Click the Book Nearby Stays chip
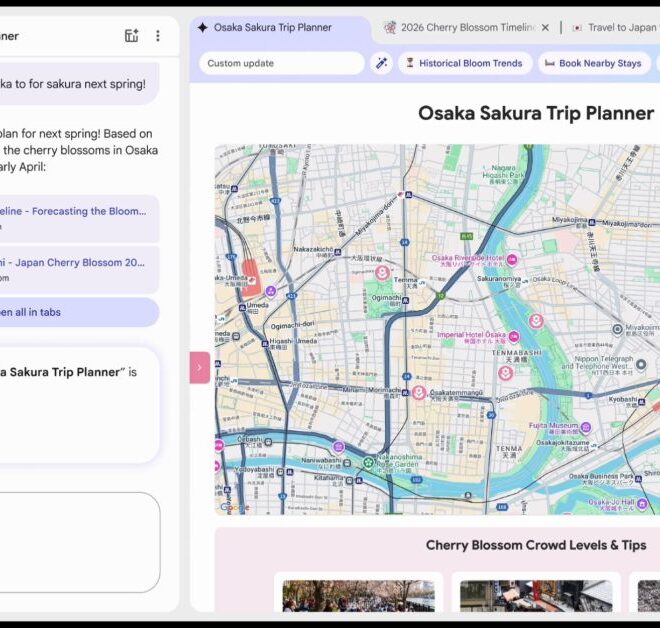The height and width of the screenshot is (628, 660). (594, 64)
